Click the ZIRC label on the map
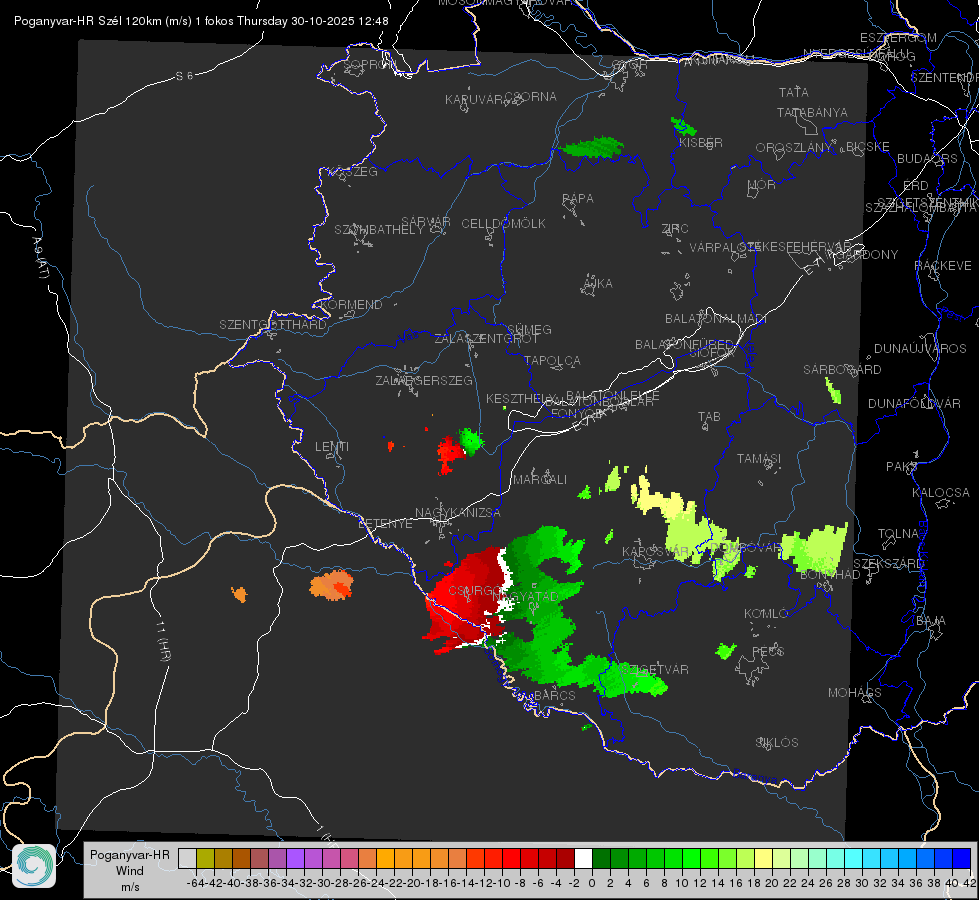 675,229
